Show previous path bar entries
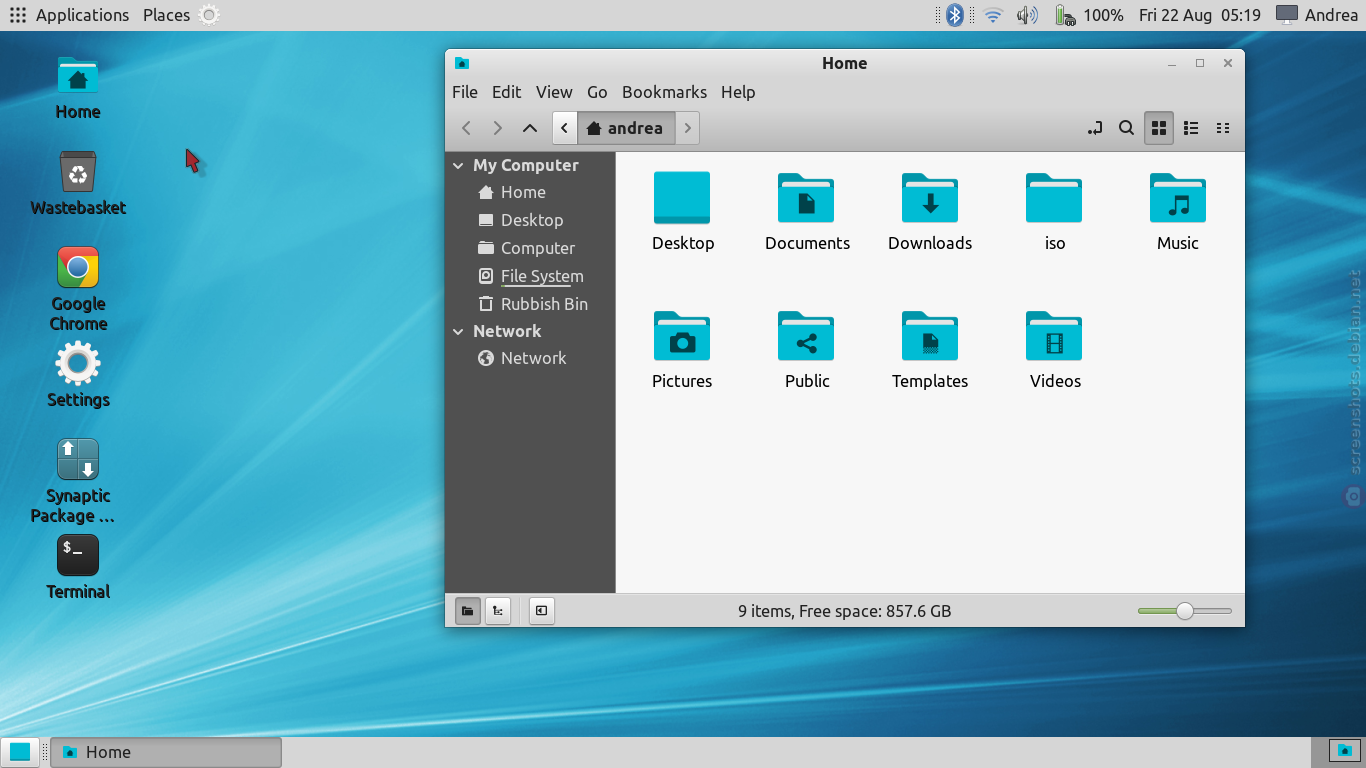The image size is (1366, 768). (565, 128)
